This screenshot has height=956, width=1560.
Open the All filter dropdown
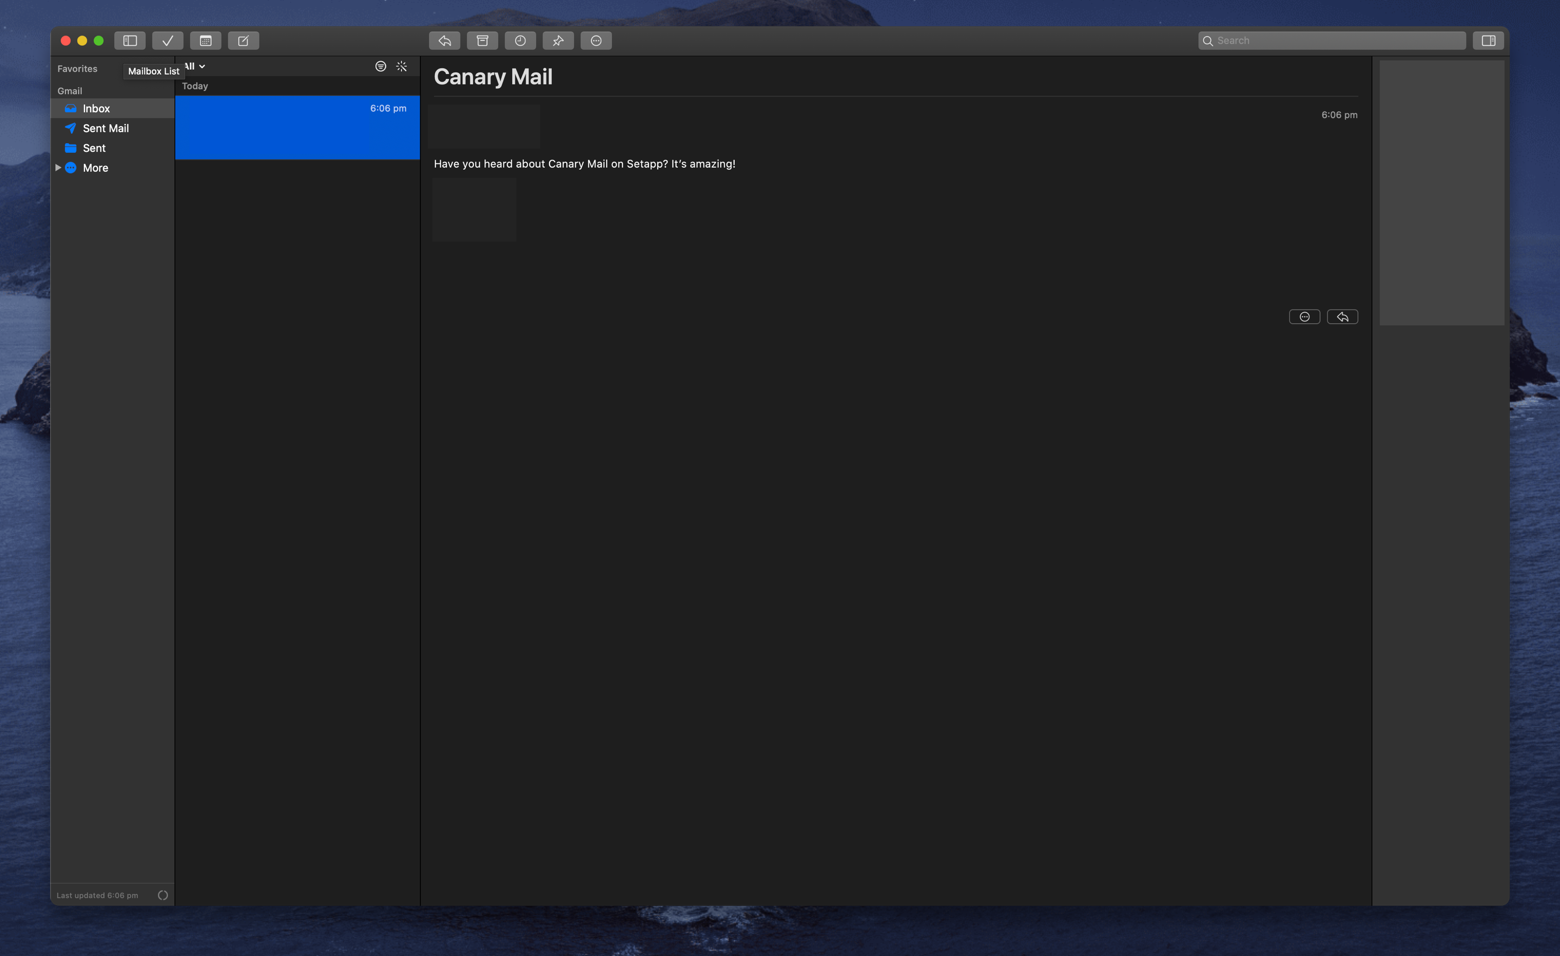point(194,67)
